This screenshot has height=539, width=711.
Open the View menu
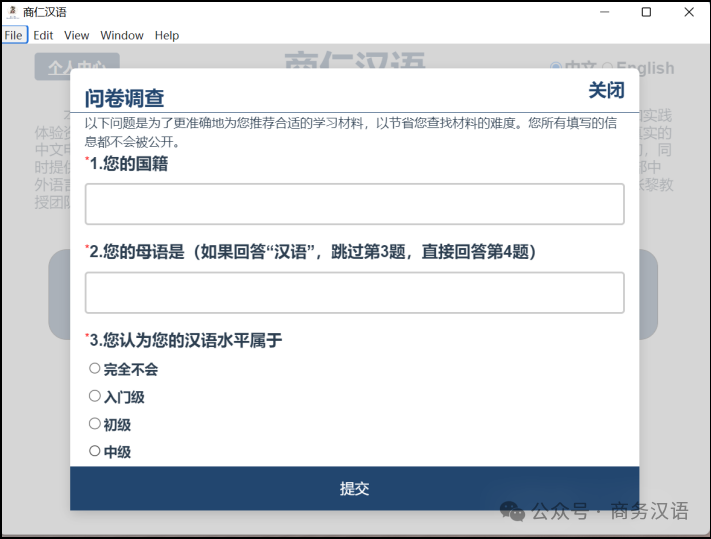(x=77, y=35)
